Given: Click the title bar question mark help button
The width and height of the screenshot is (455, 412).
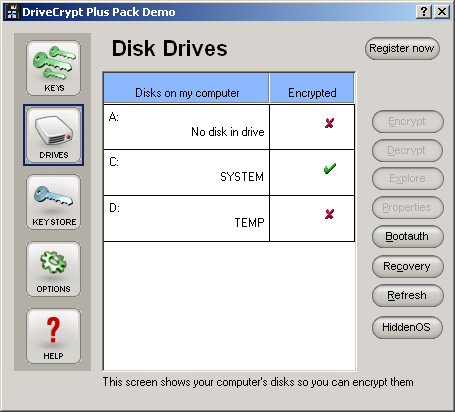Looking at the screenshot, I should (x=424, y=12).
